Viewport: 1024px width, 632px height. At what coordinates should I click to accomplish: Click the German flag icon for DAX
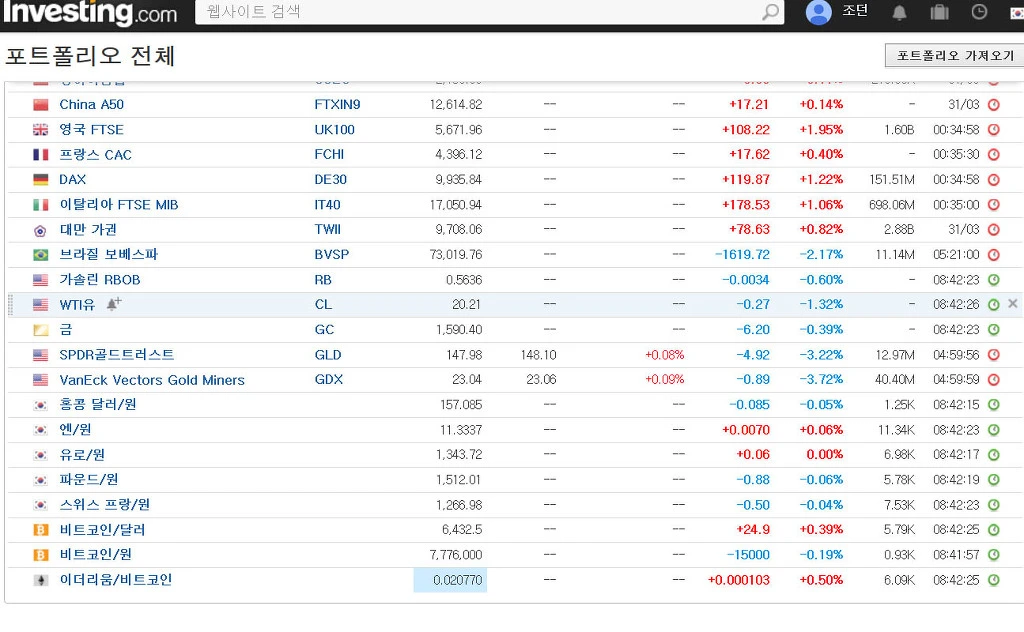(x=40, y=180)
